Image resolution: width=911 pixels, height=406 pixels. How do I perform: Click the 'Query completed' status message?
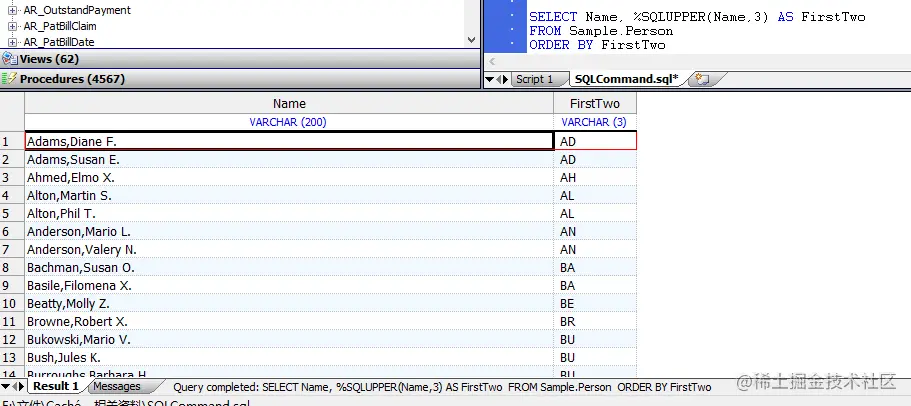pos(442,387)
